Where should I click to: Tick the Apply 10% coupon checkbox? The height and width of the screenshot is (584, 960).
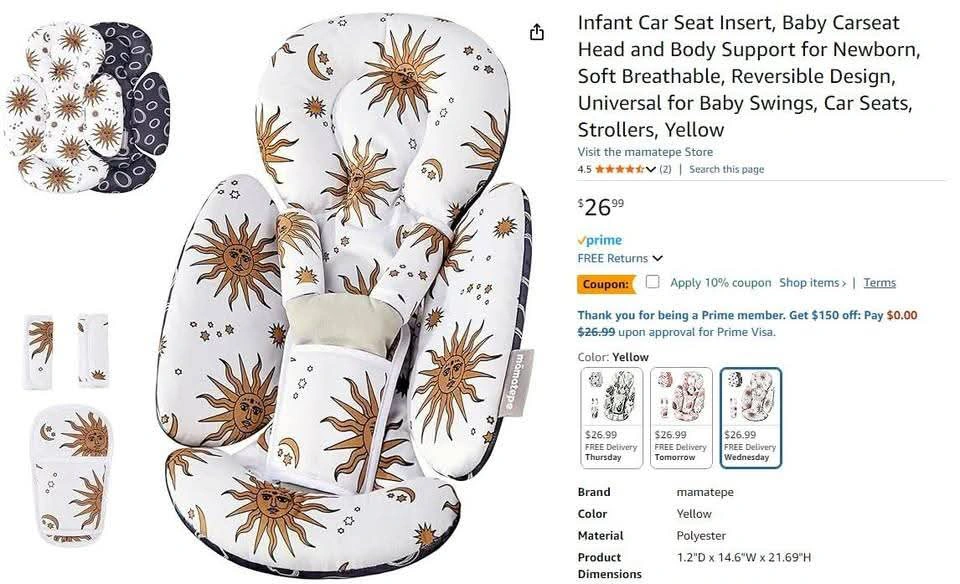tap(653, 282)
